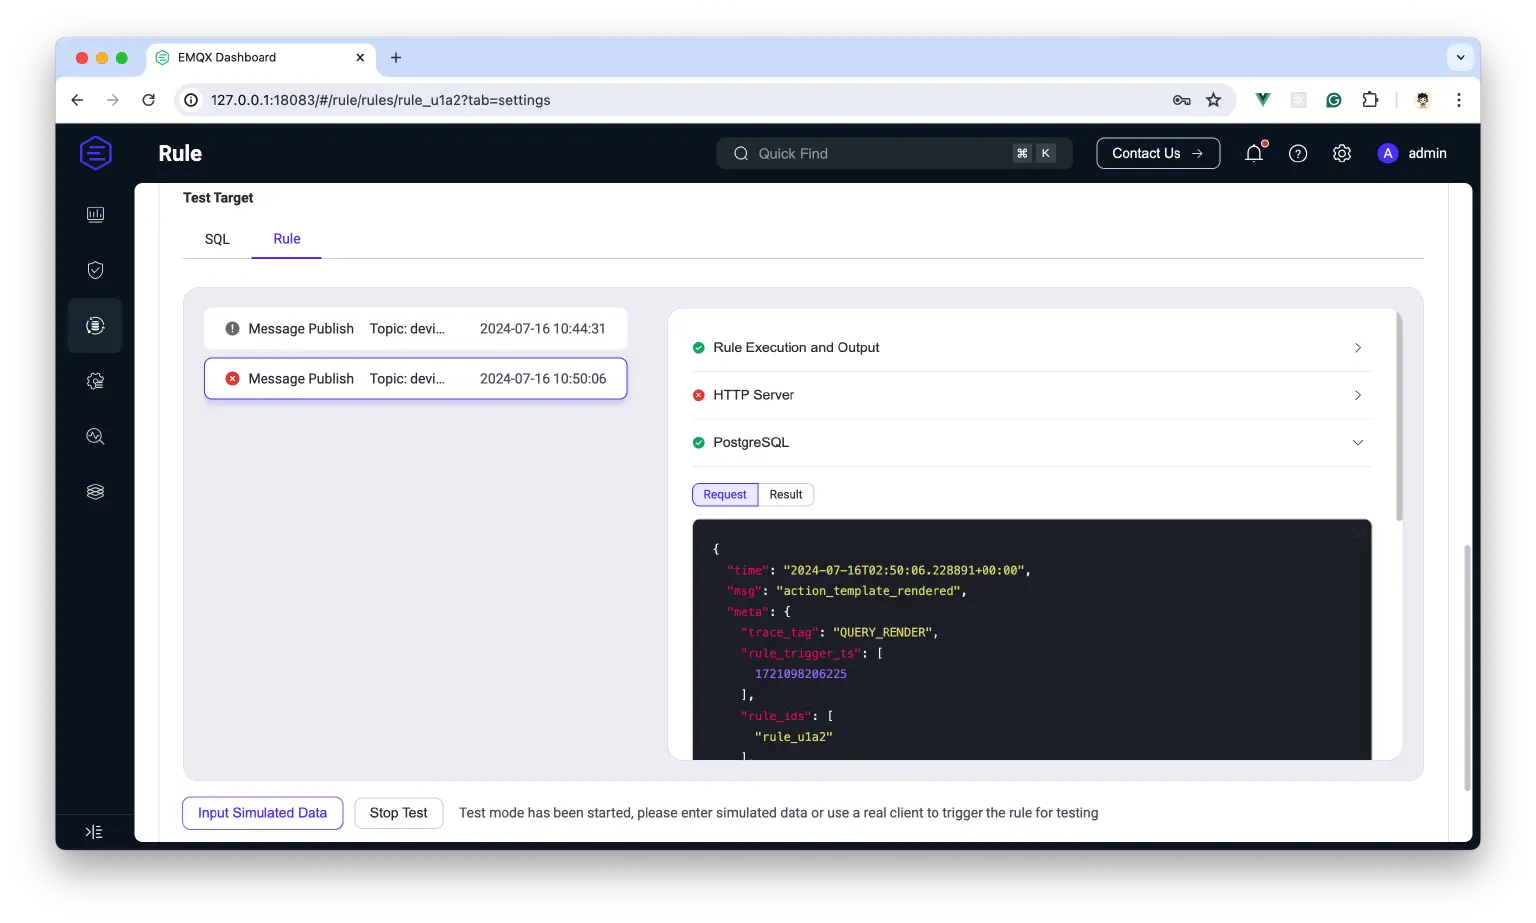The height and width of the screenshot is (923, 1536).
Task: Switch to the SQL test target tab
Action: 217,239
